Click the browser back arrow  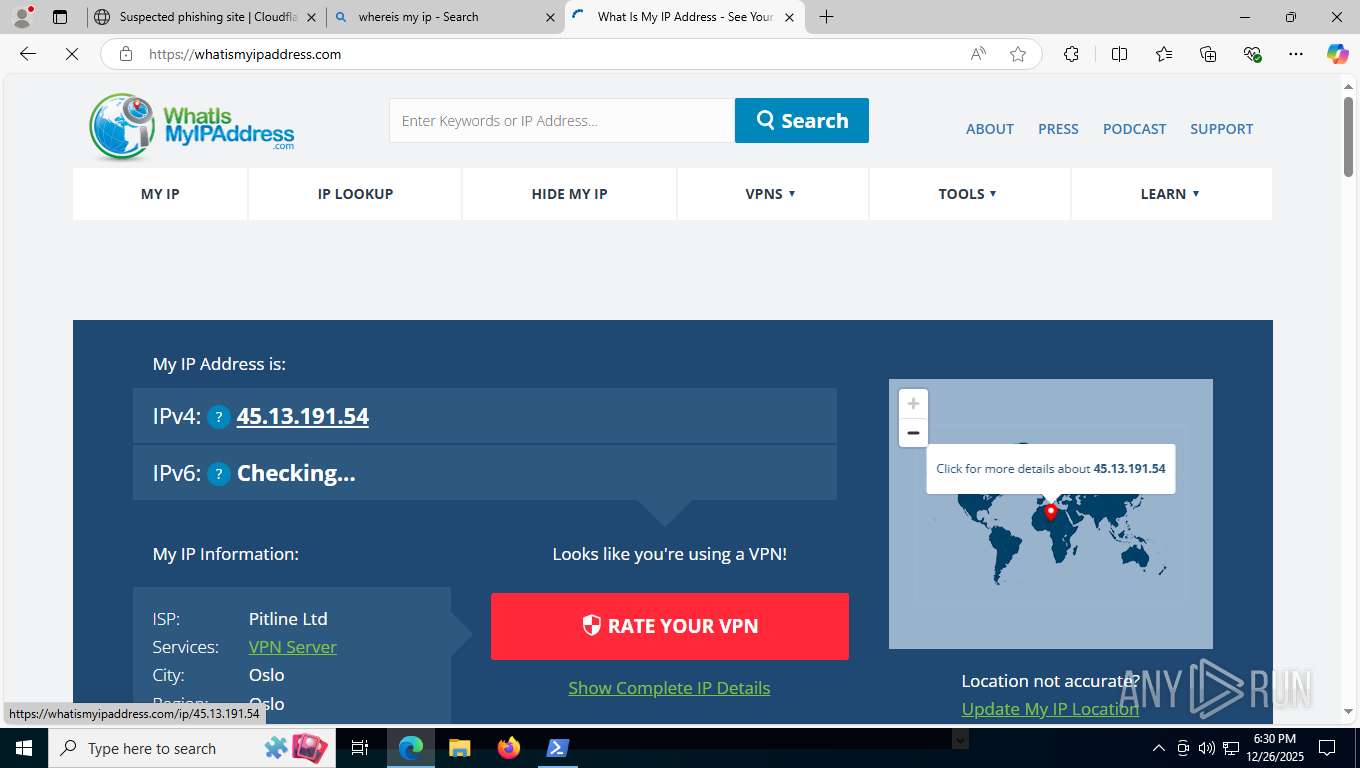[28, 54]
